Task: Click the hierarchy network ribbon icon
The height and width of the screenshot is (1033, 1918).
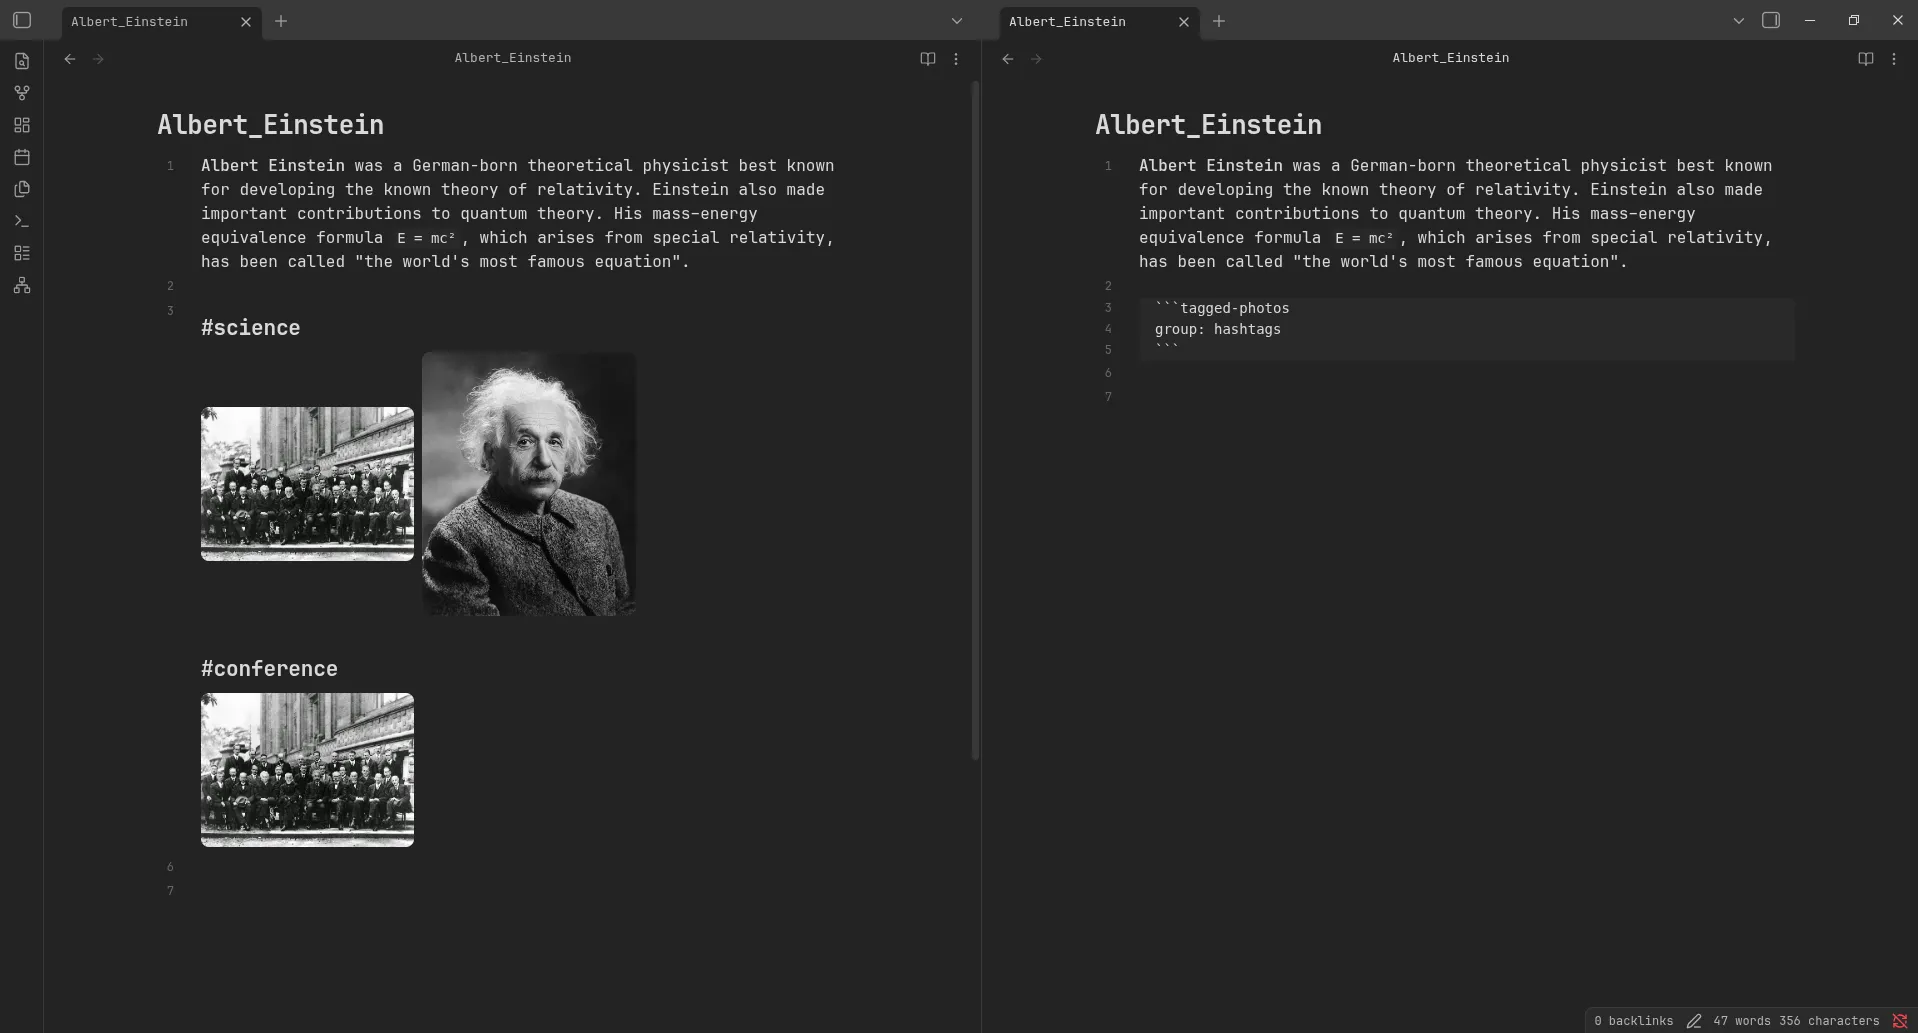Action: [22, 286]
